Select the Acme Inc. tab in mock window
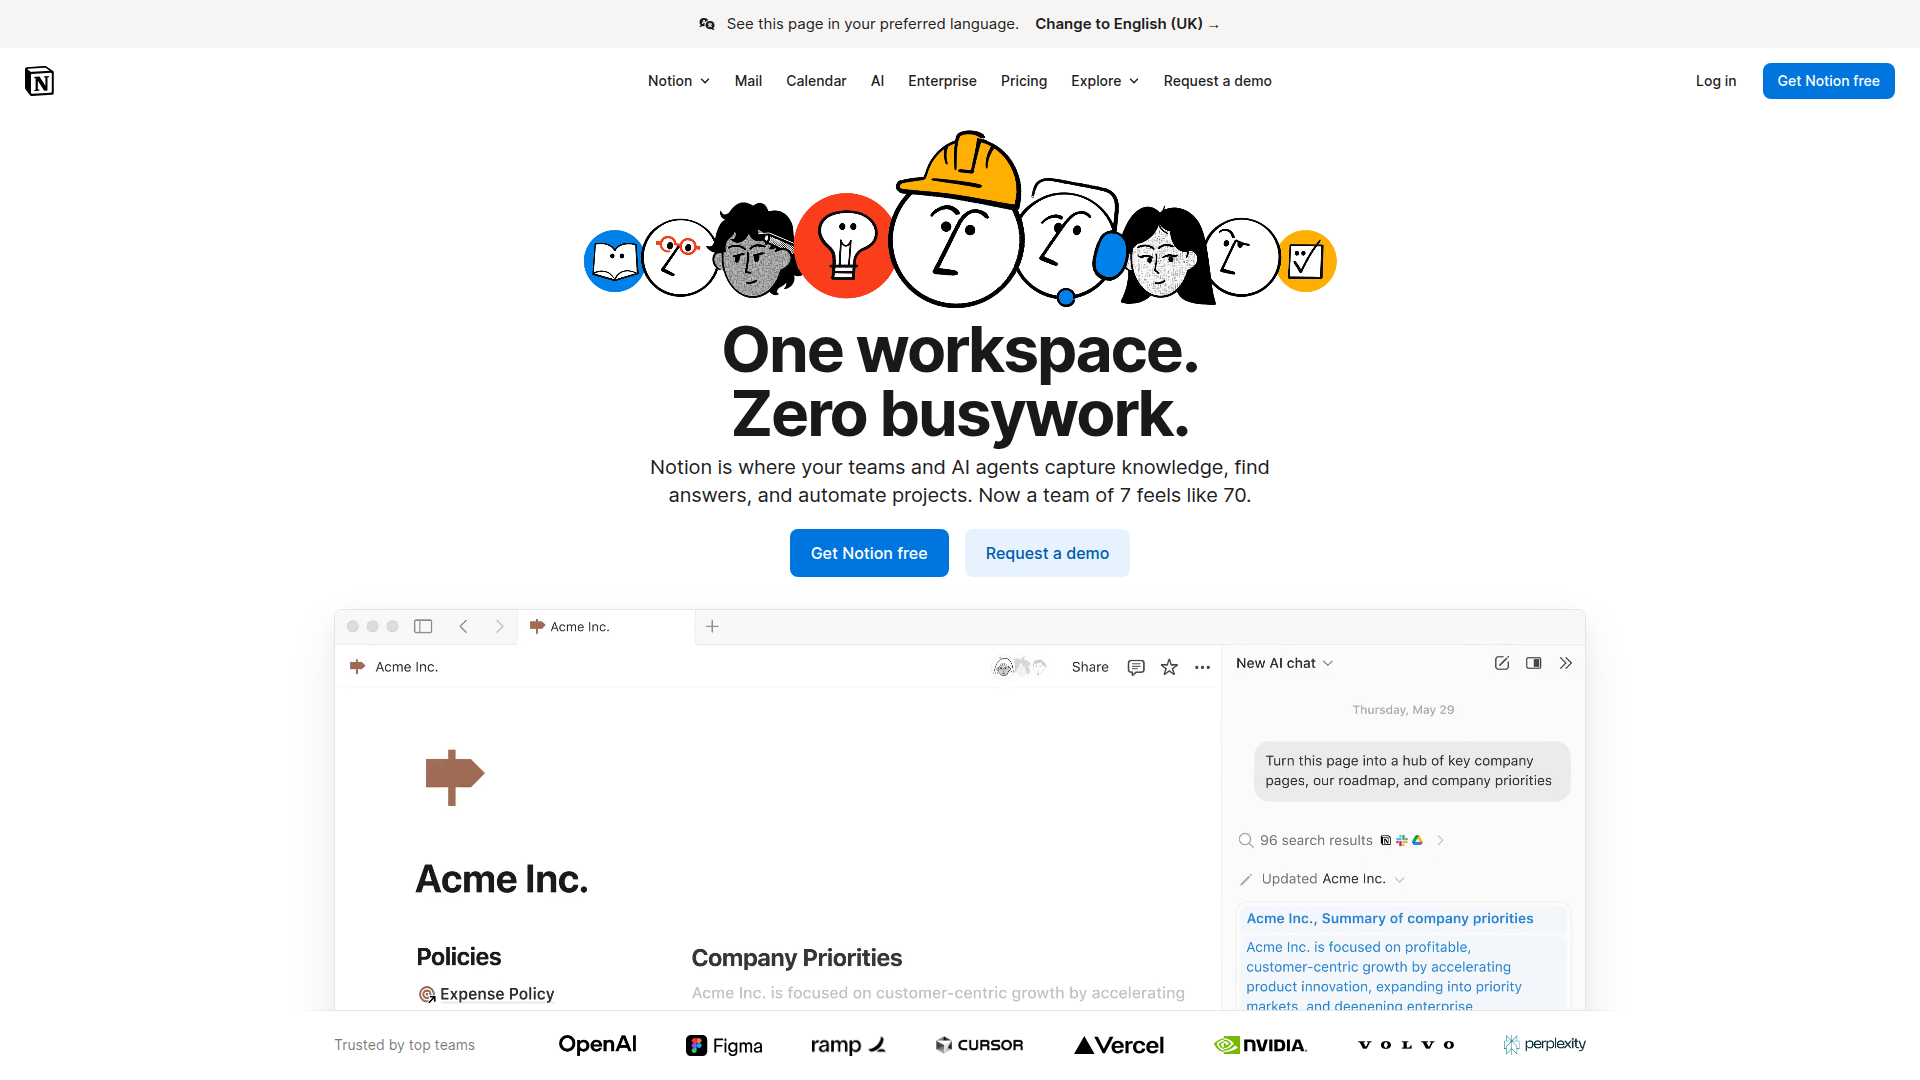 [606, 627]
